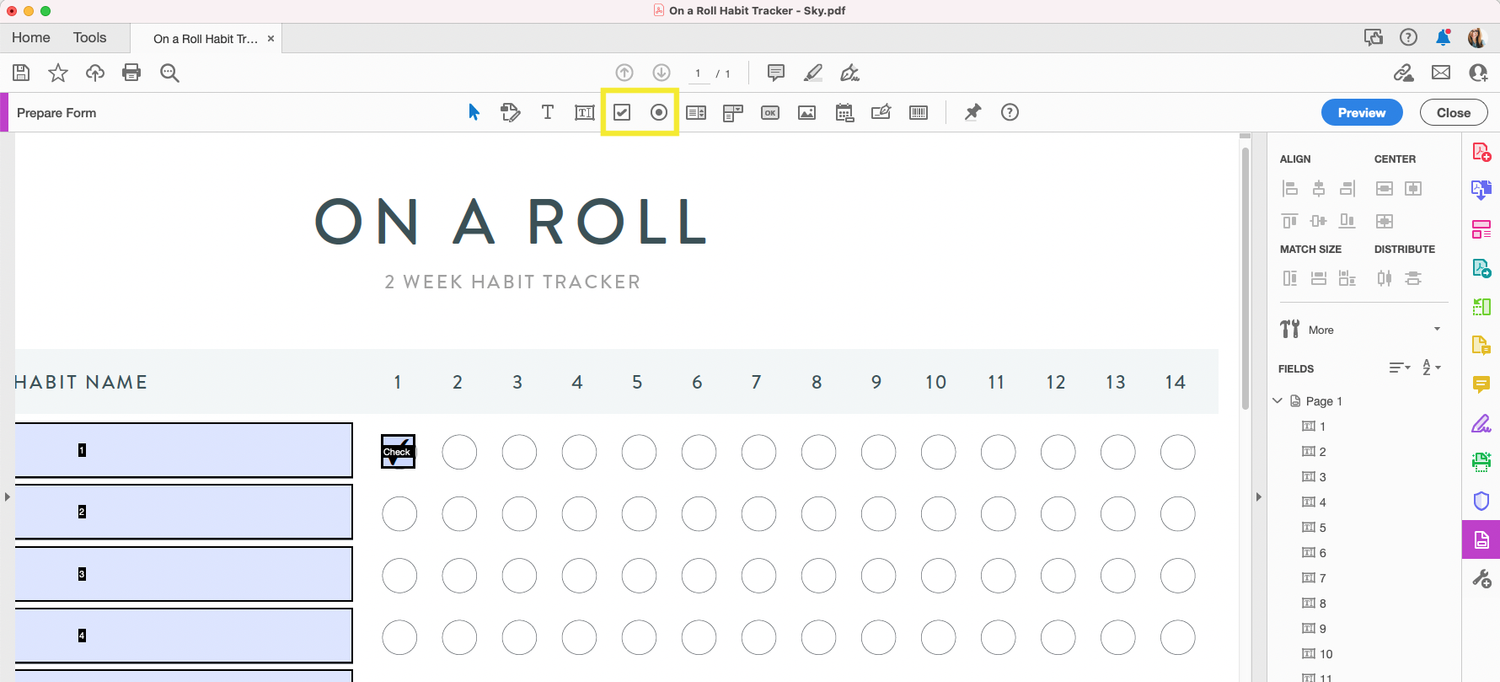
Task: Select the Date field tool
Action: pos(844,112)
